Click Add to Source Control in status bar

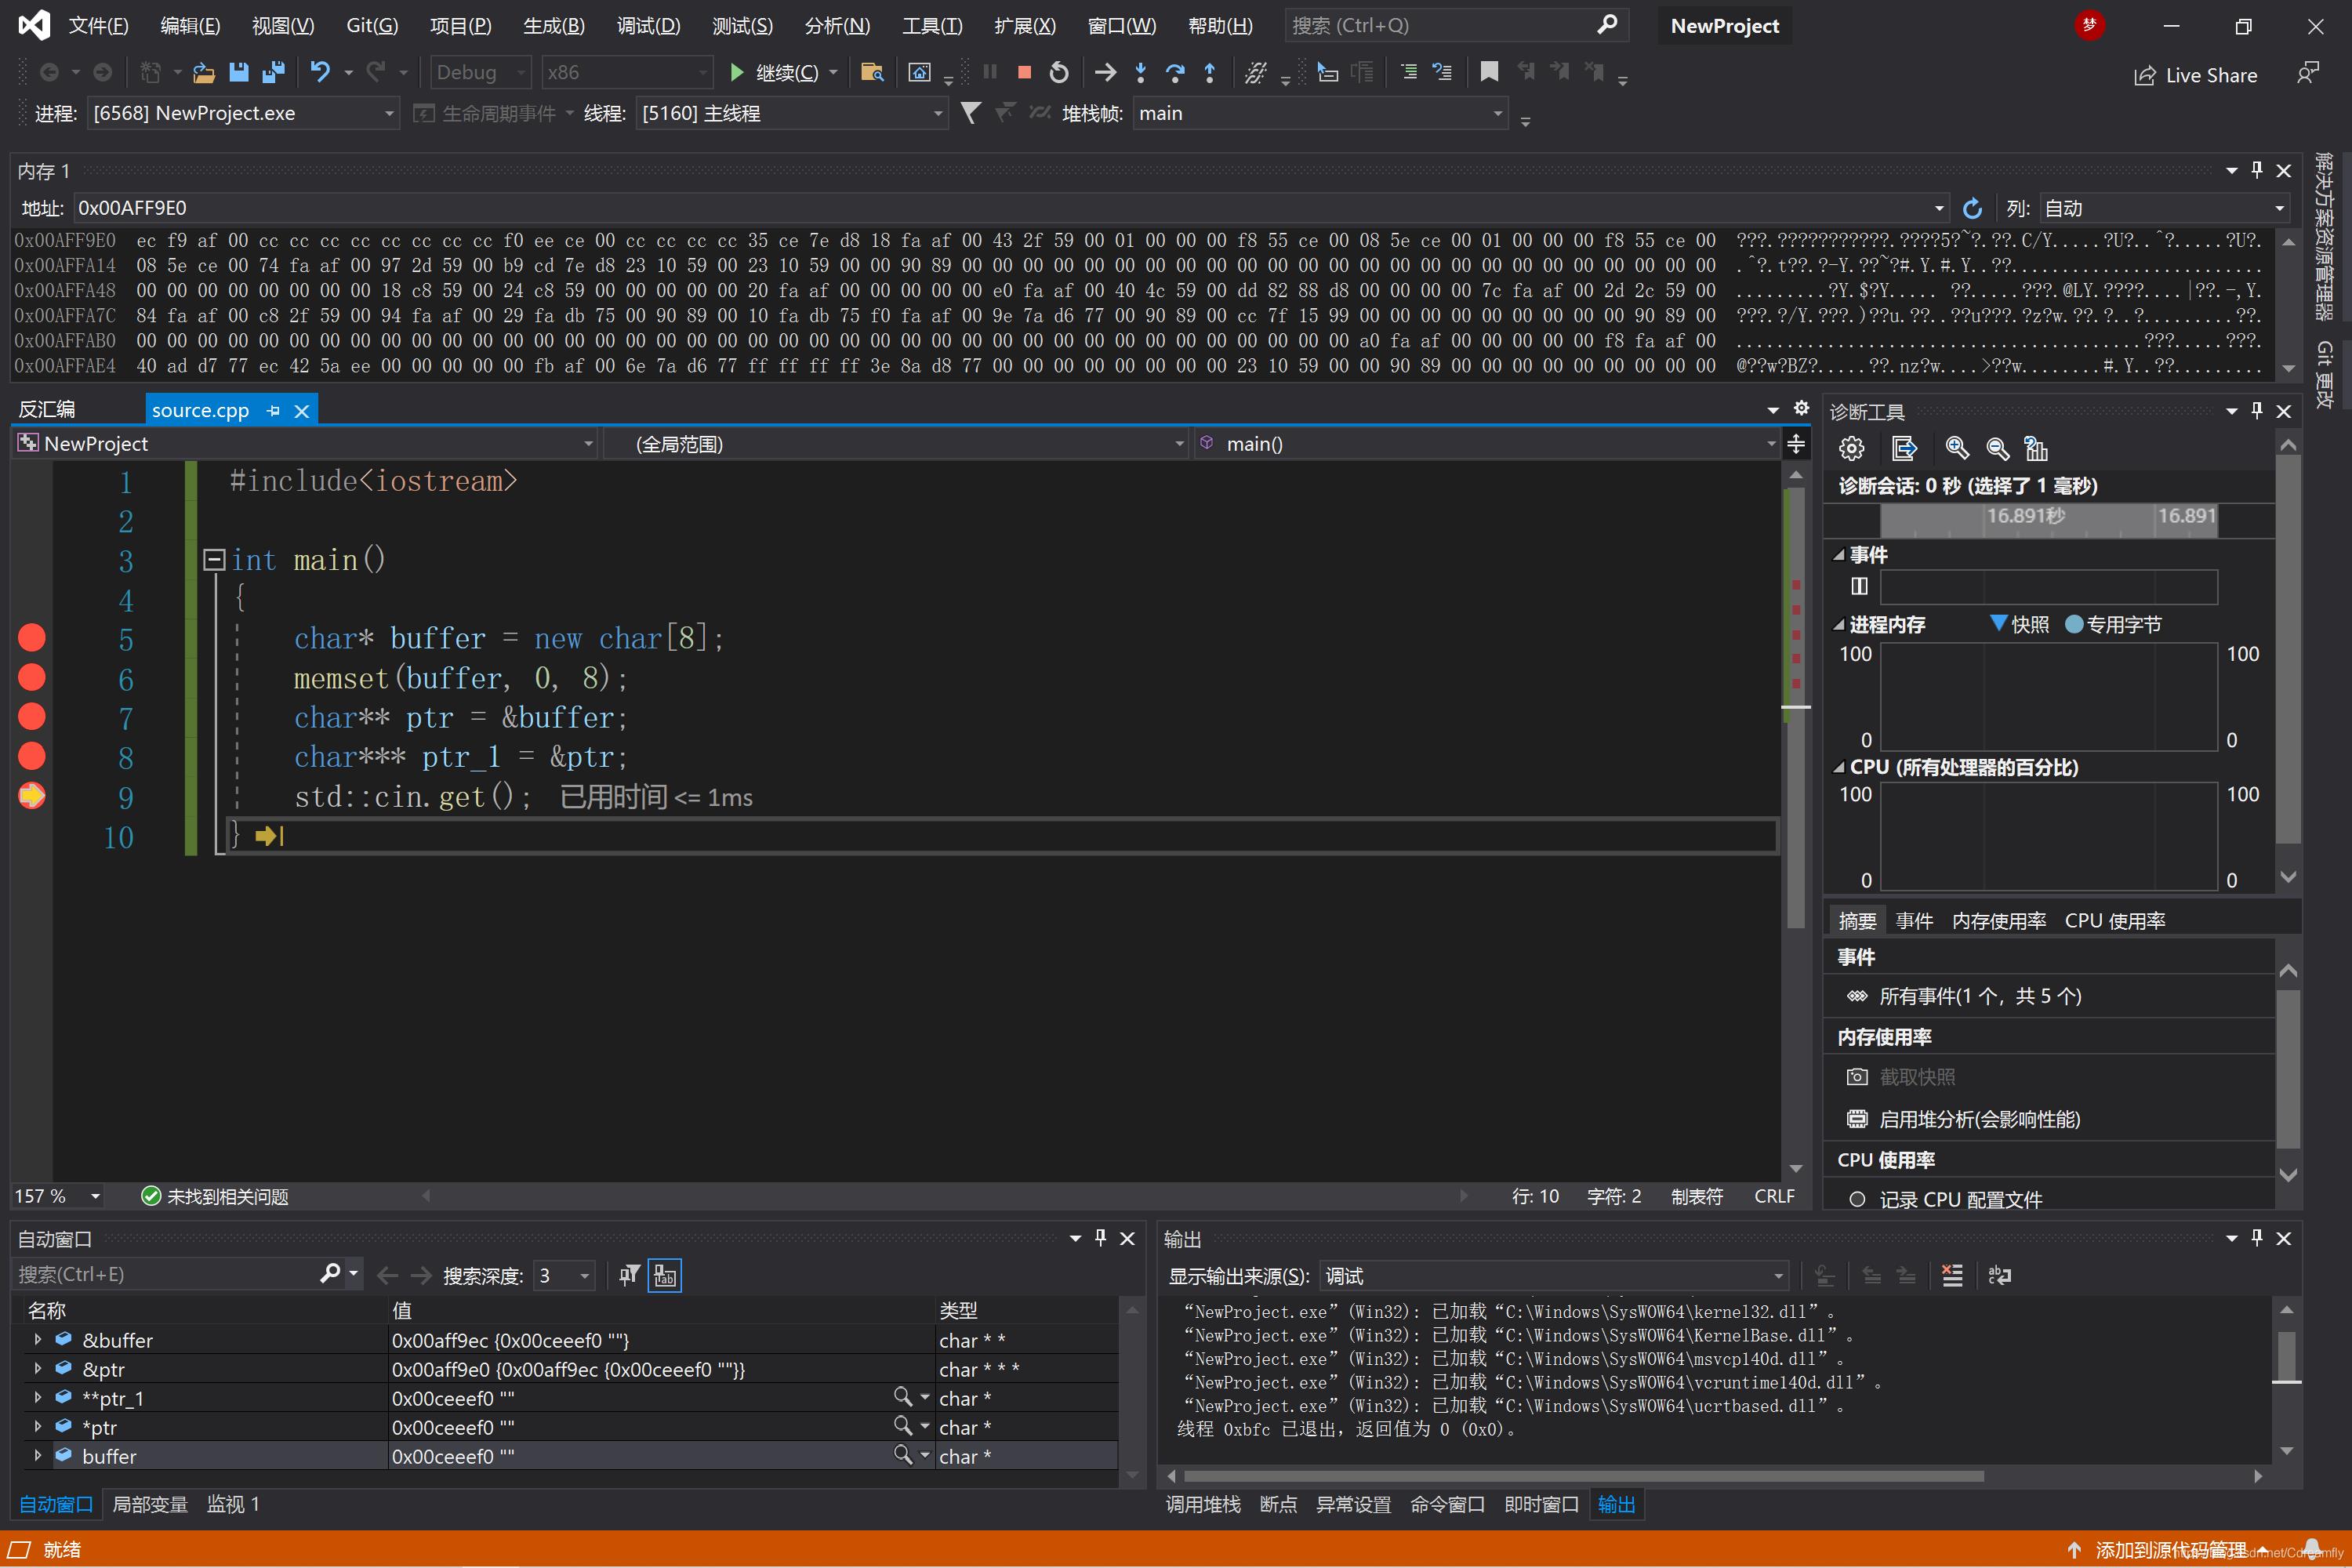point(2171,1549)
